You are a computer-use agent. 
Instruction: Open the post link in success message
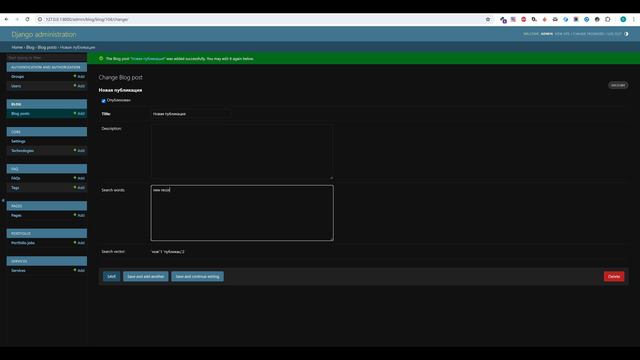pyautogui.click(x=148, y=59)
